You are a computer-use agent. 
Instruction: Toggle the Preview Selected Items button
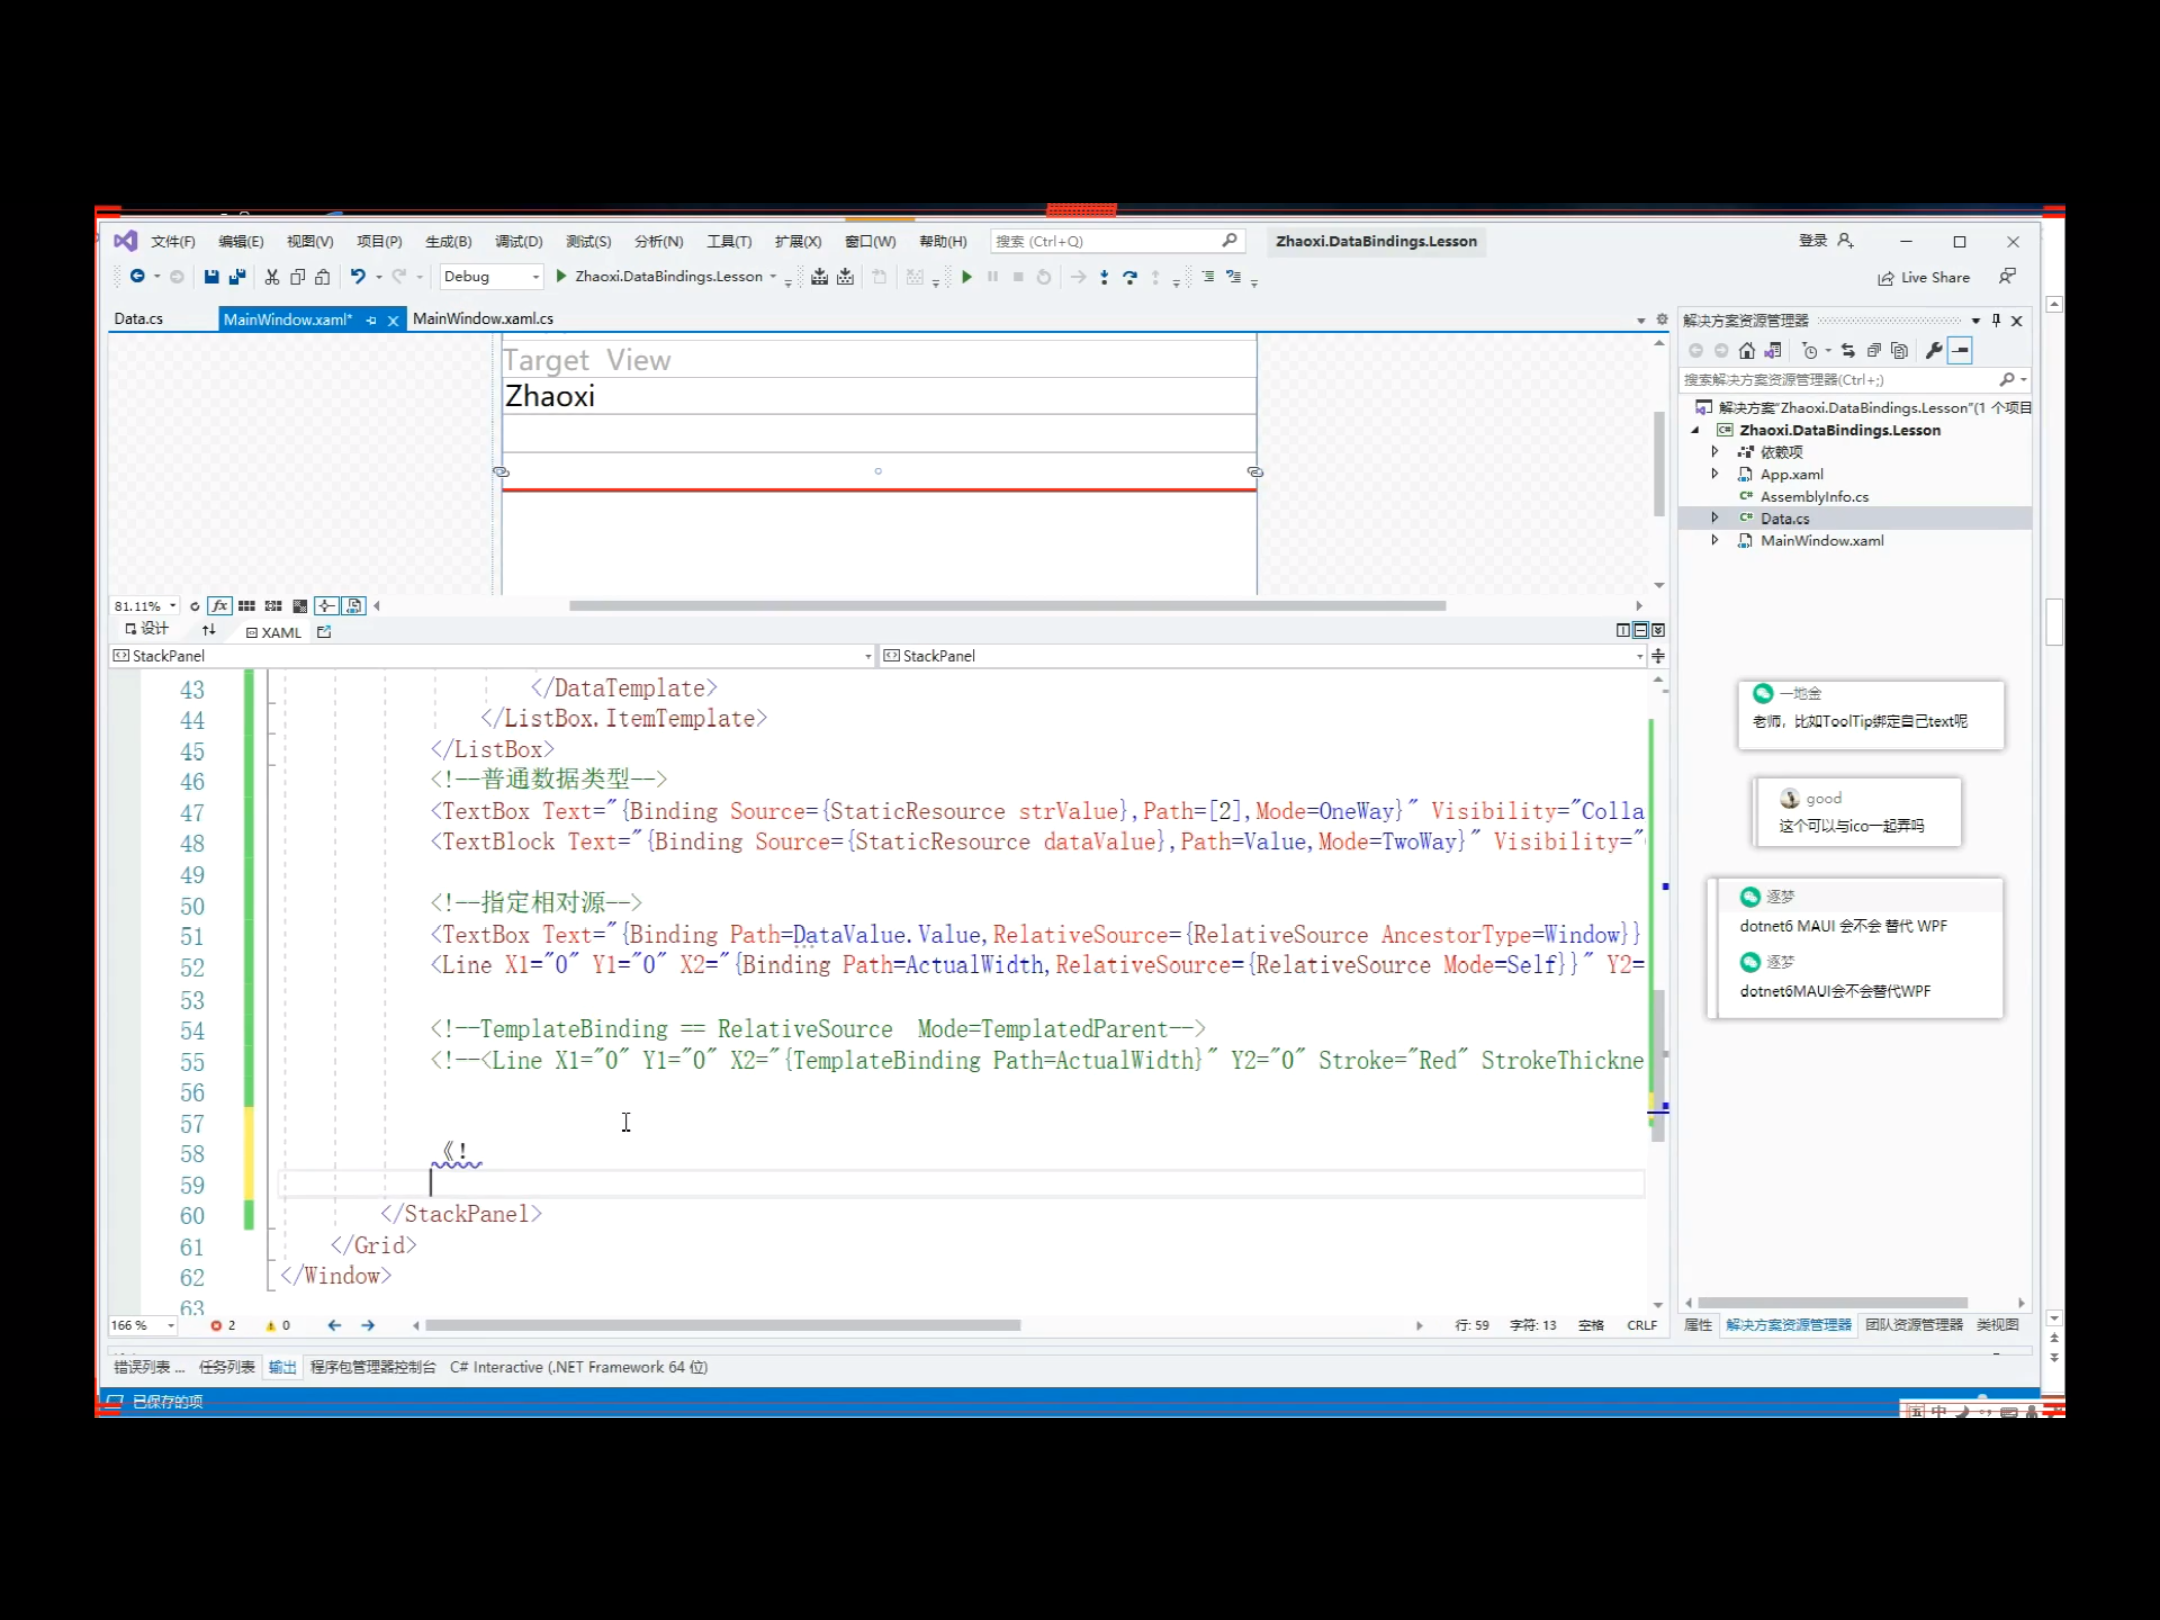tap(1960, 351)
